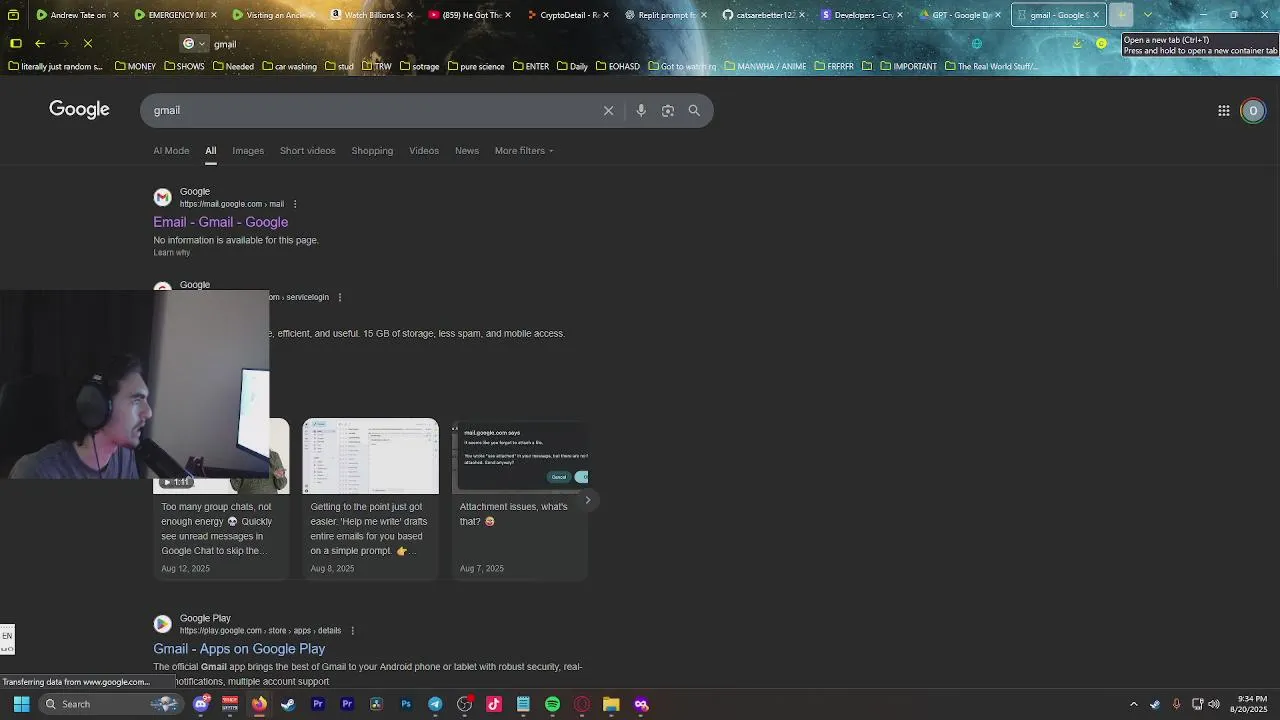The width and height of the screenshot is (1280, 720).
Task: Open Steam from taskbar
Action: (x=288, y=704)
